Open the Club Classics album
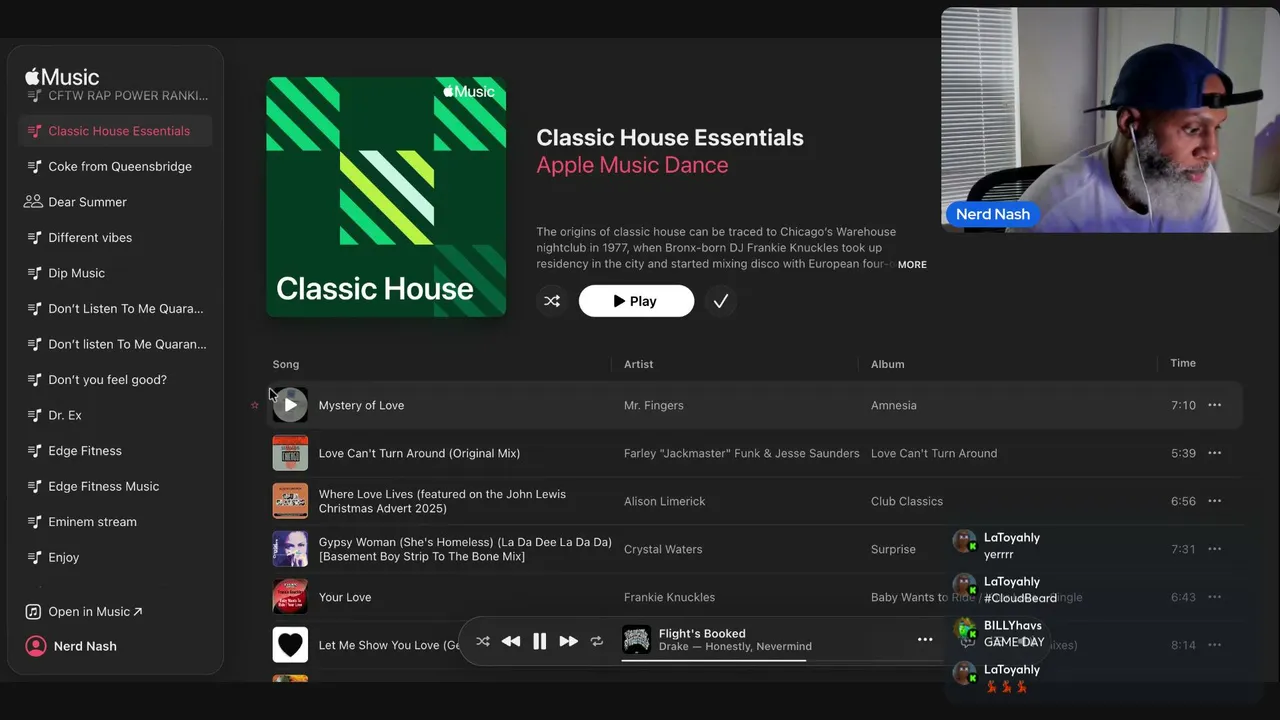The width and height of the screenshot is (1280, 720). tap(907, 501)
